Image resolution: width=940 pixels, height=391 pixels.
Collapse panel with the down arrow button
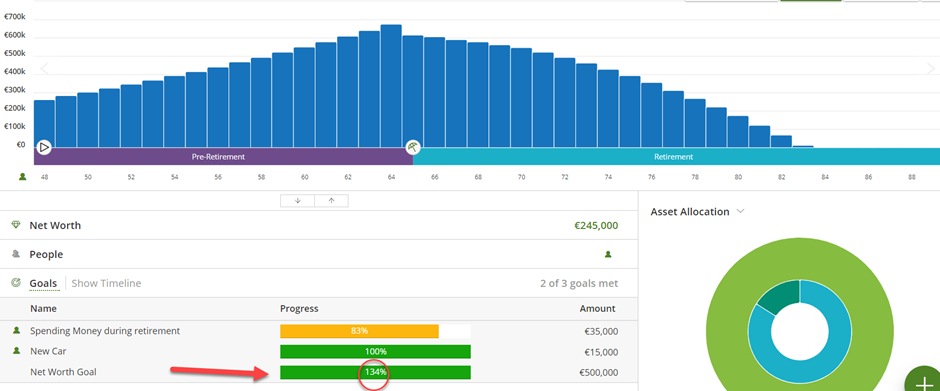297,201
